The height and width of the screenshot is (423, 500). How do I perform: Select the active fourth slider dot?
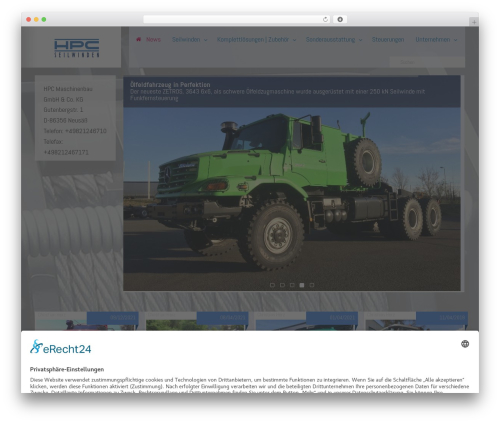302,285
